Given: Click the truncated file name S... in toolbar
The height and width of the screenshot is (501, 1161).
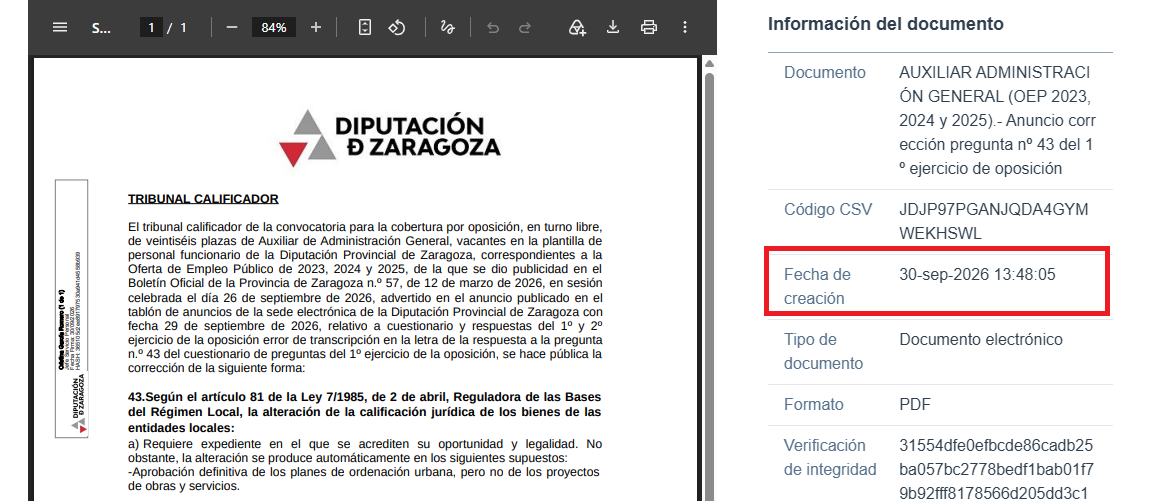Looking at the screenshot, I should 101,27.
